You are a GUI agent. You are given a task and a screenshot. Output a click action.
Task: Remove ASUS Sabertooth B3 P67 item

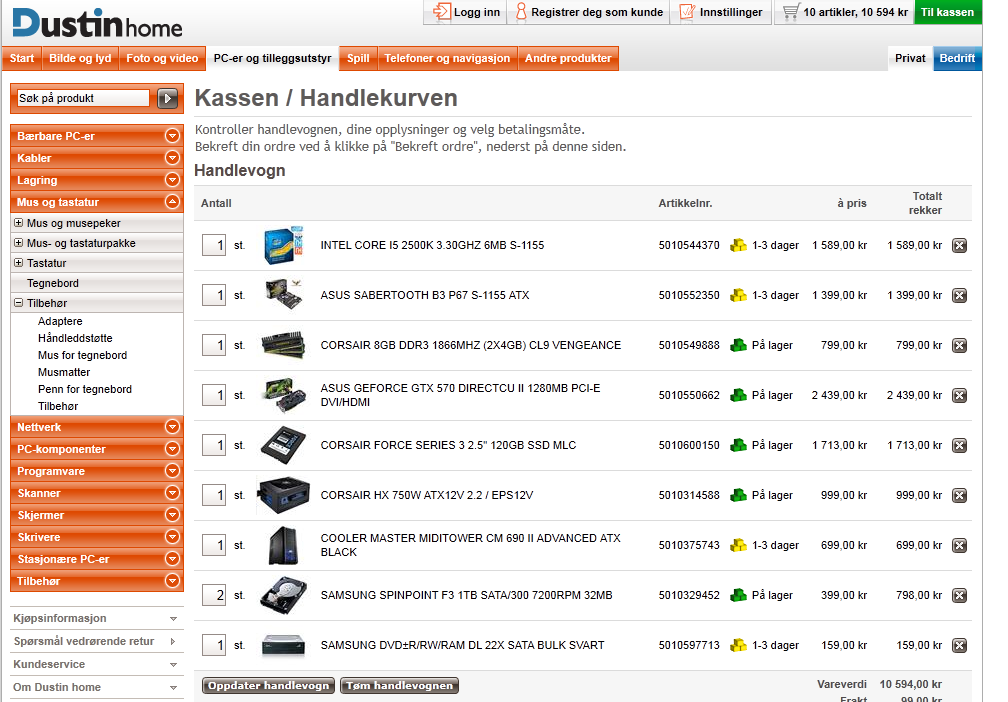[959, 296]
